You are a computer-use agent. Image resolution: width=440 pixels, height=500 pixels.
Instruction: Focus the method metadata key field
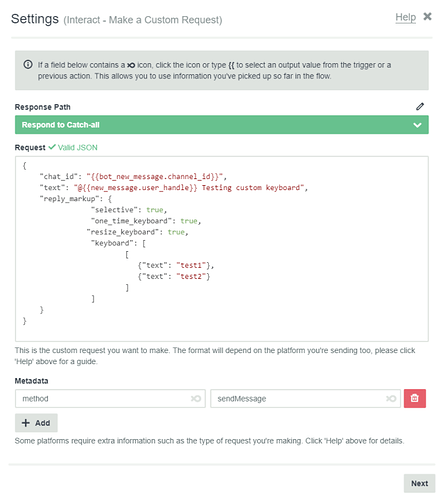pyautogui.click(x=110, y=398)
